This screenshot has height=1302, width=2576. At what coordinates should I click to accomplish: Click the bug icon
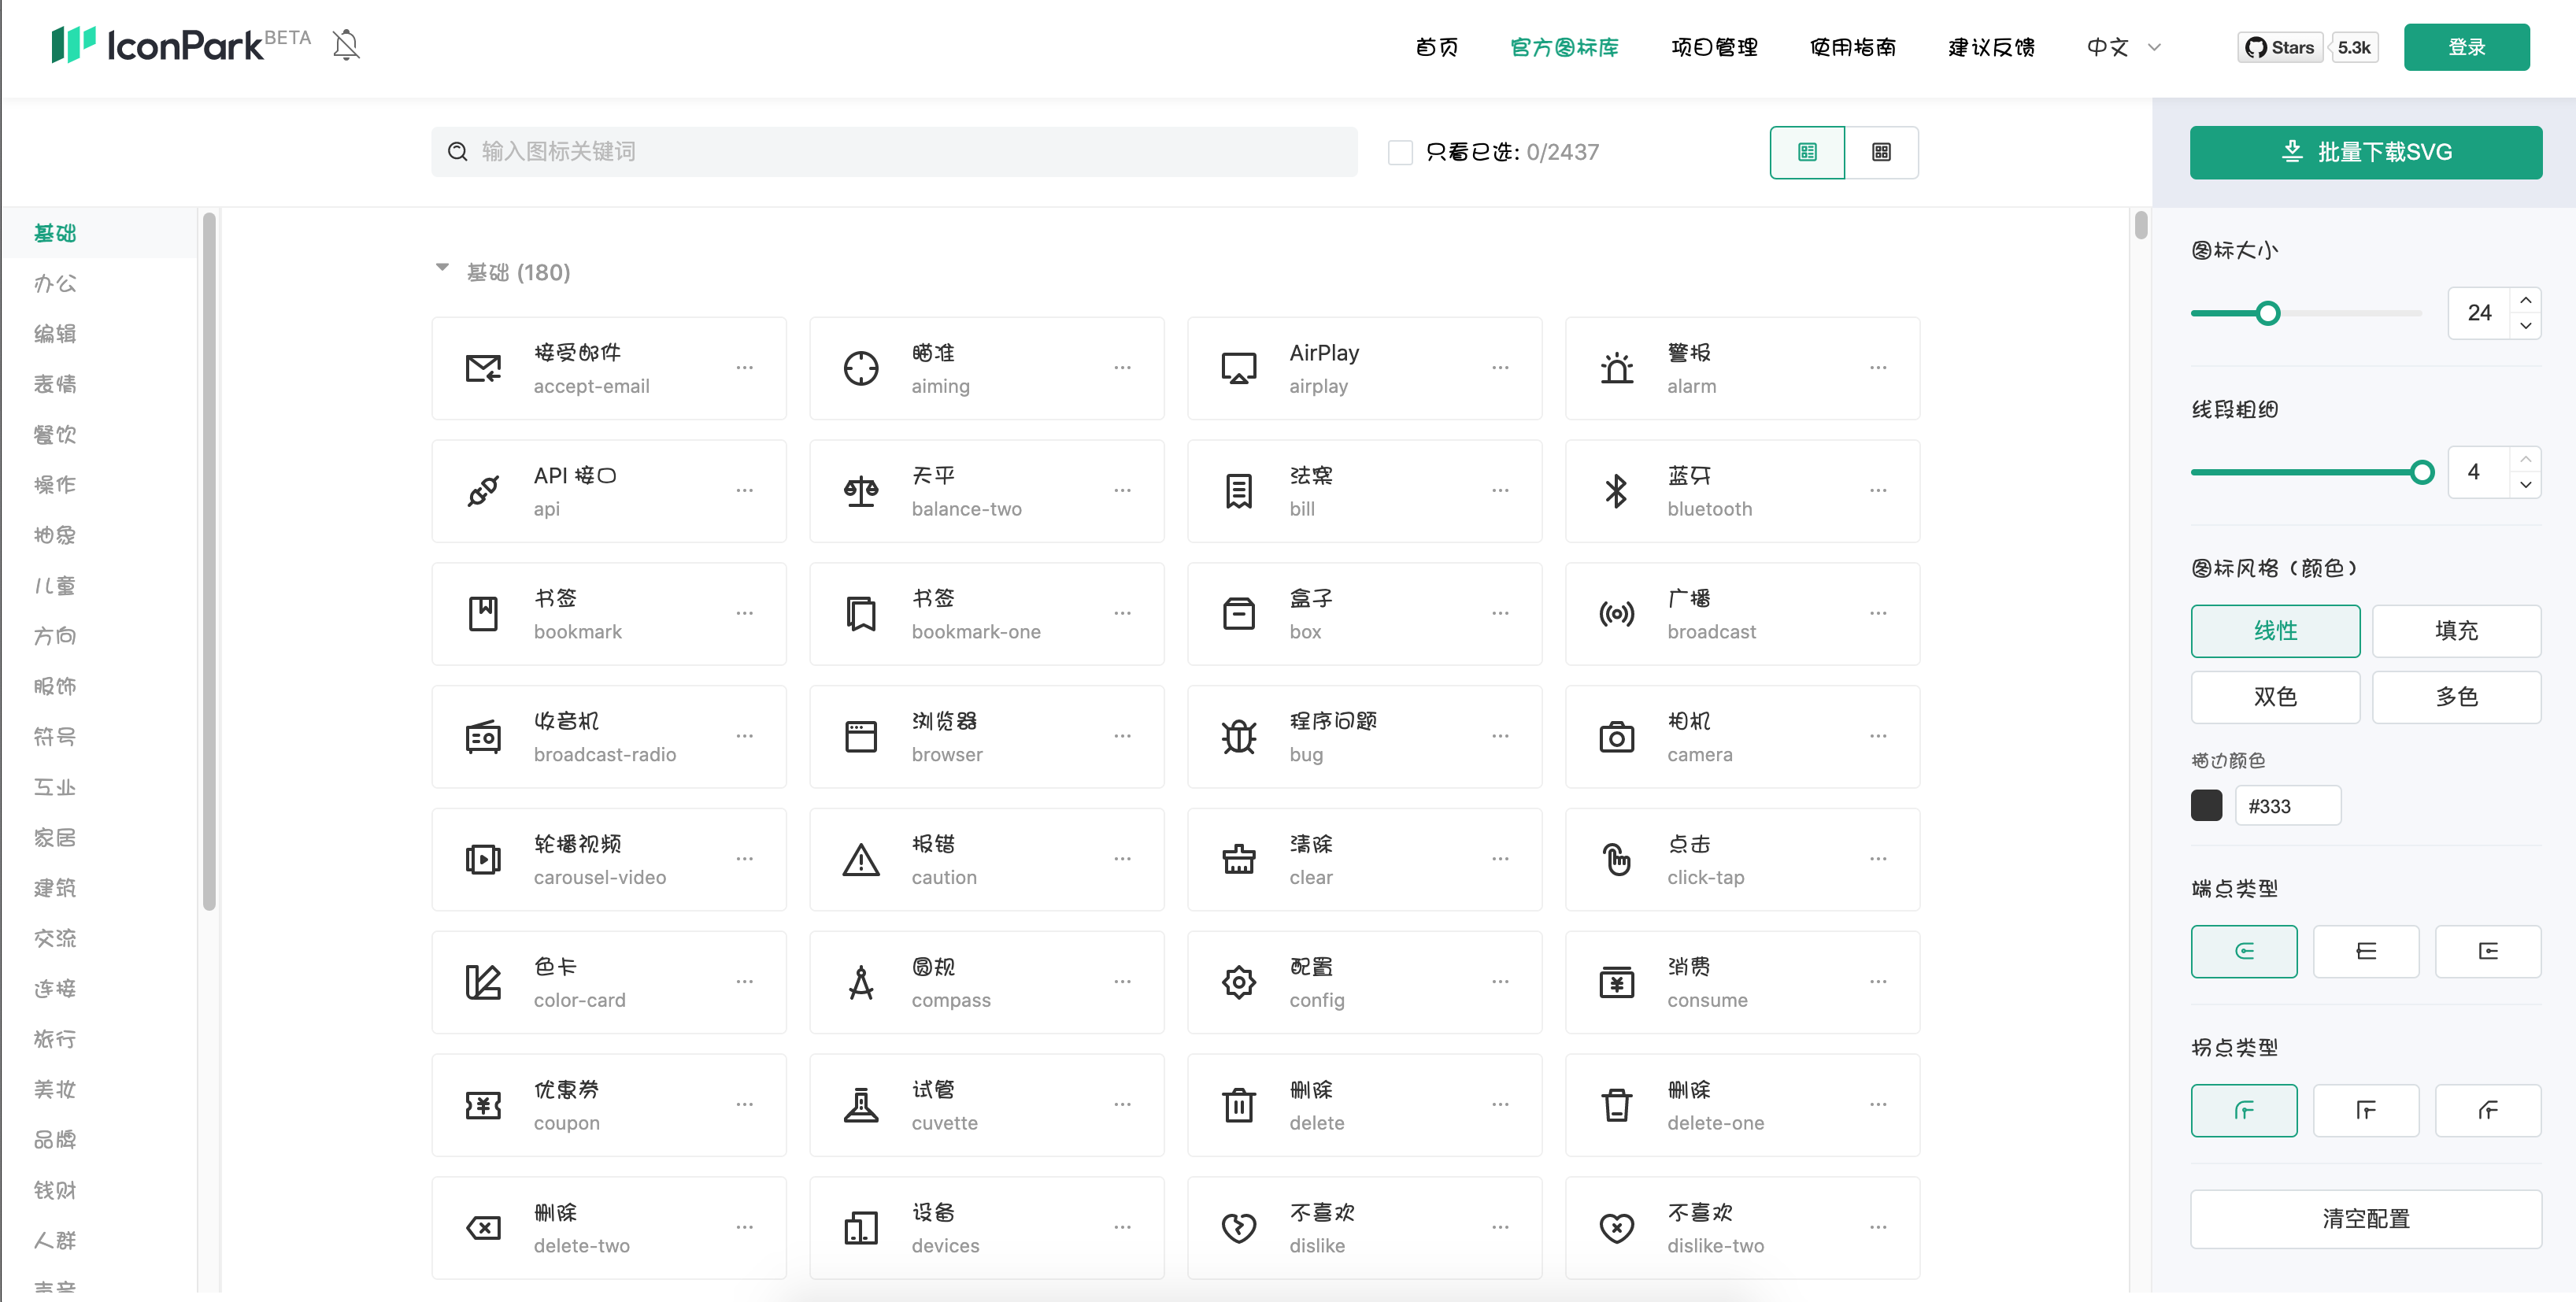coord(1238,737)
